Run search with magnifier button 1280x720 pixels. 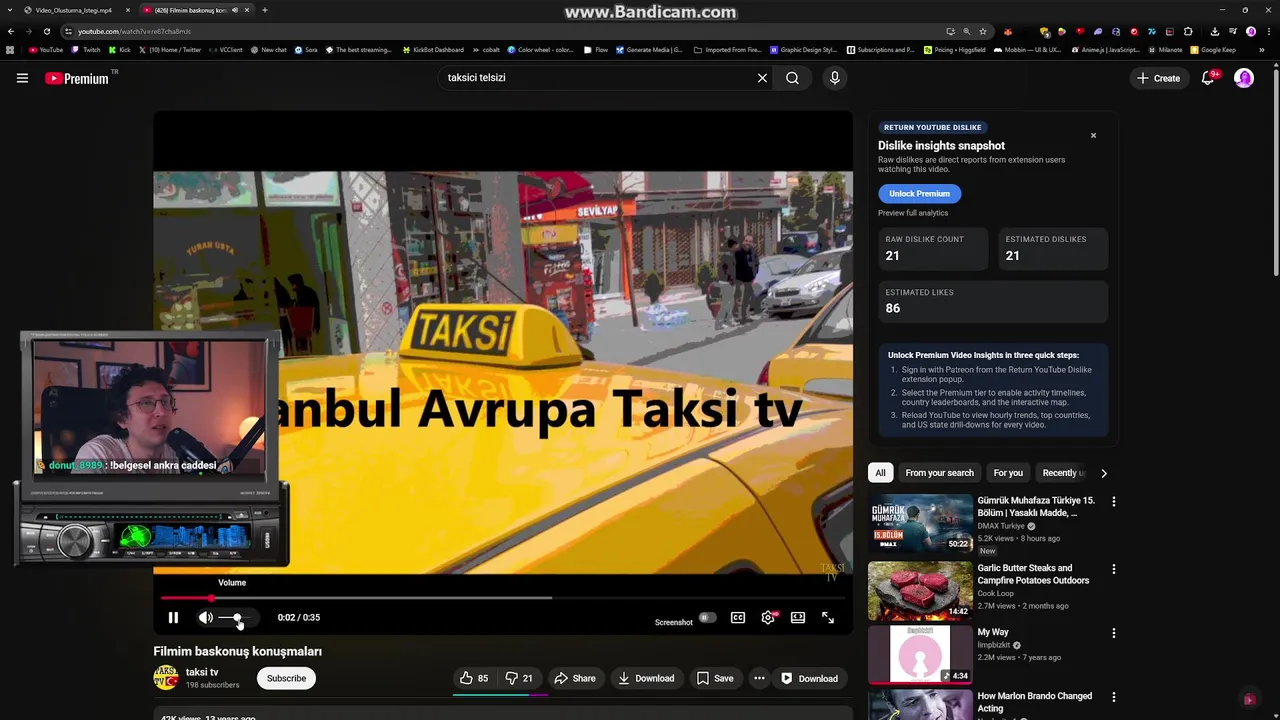(792, 78)
